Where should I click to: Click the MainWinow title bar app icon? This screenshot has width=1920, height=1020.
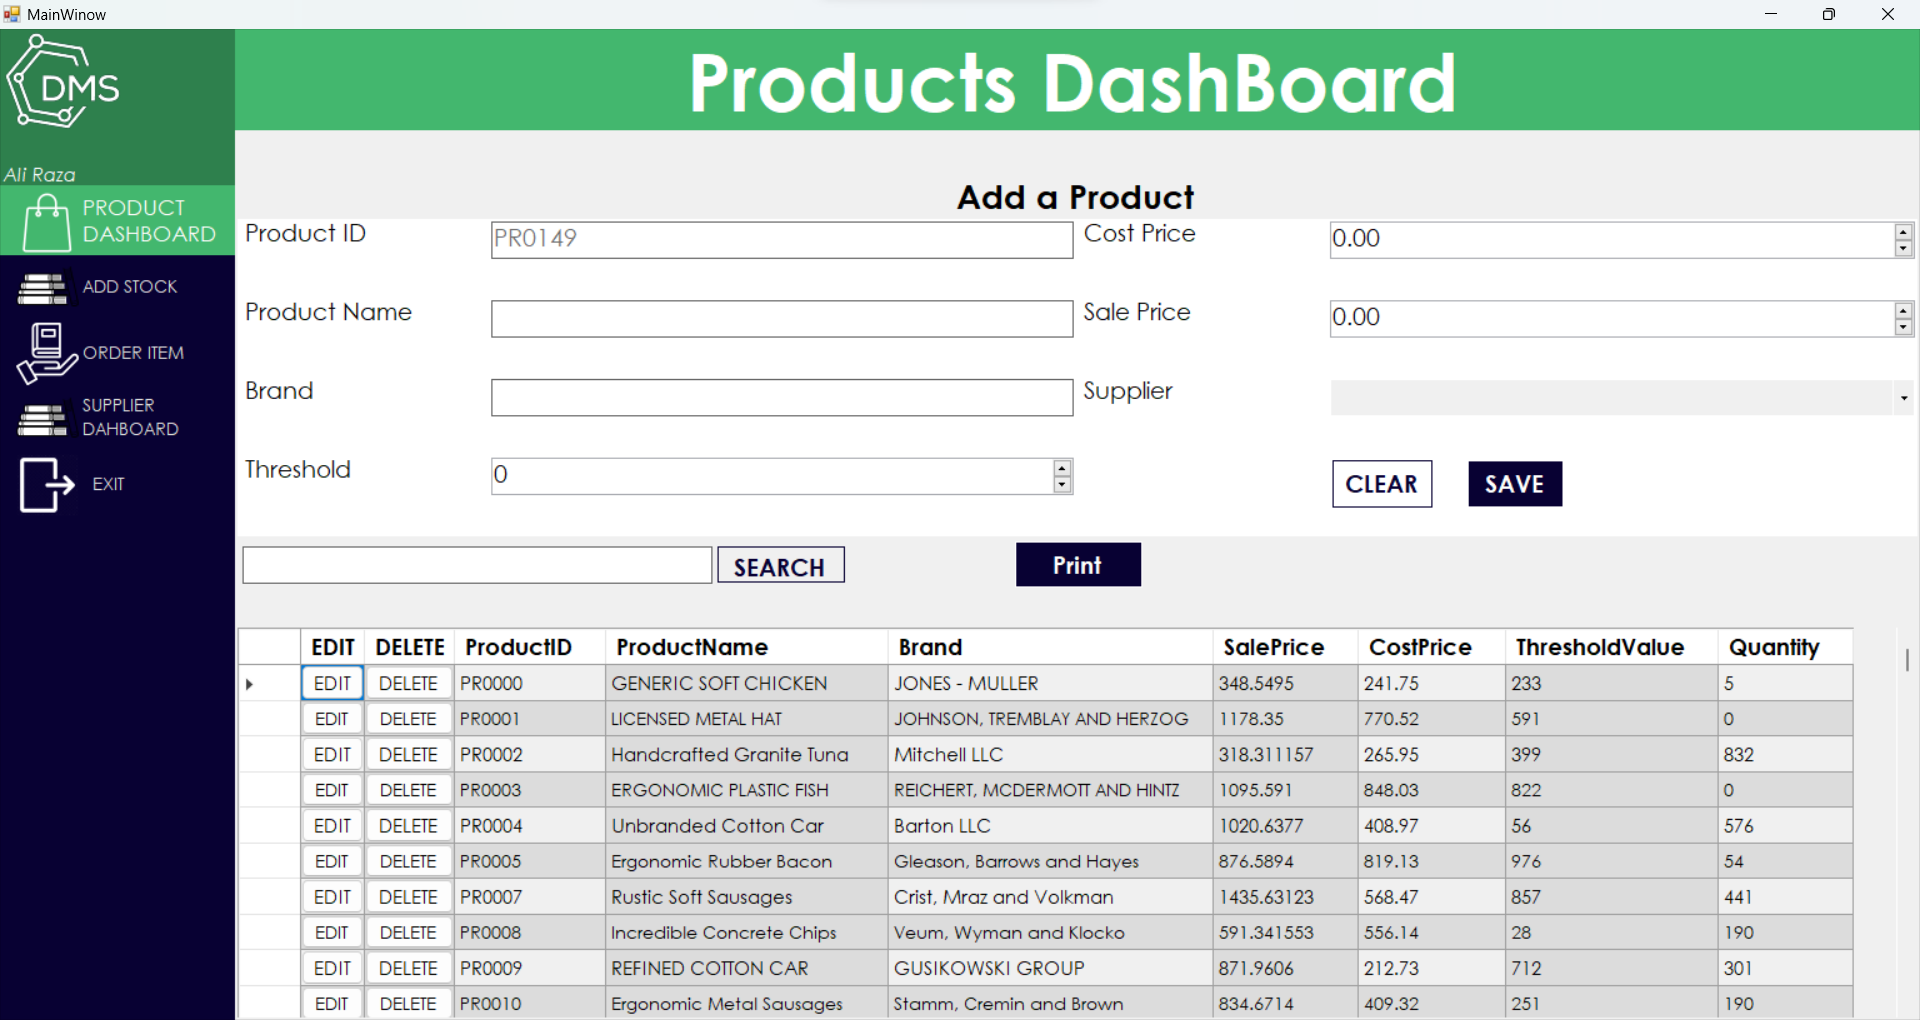(x=12, y=14)
